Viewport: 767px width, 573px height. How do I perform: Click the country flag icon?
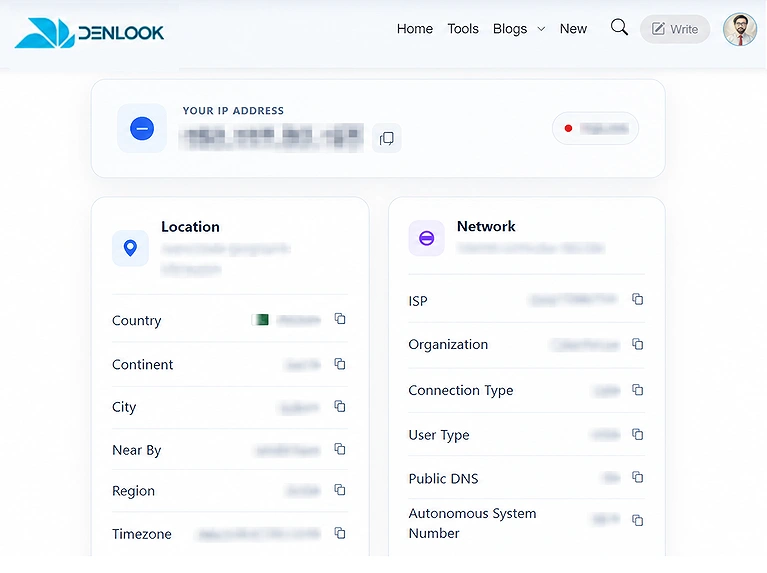[x=260, y=320]
